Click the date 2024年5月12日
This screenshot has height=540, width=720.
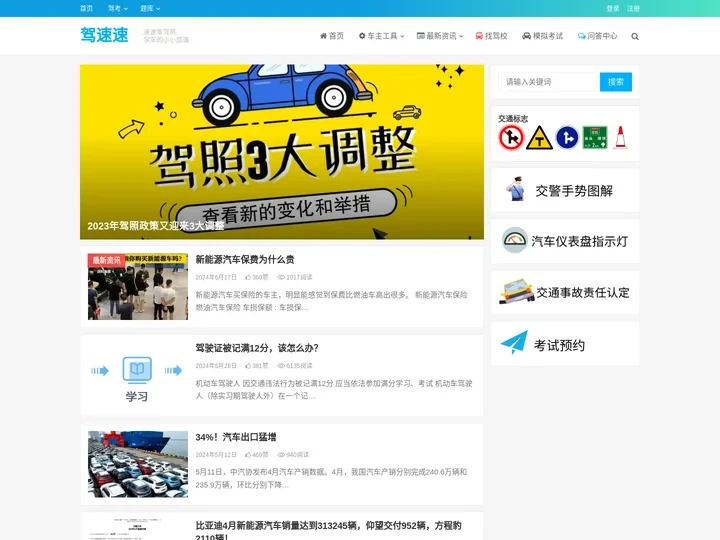tap(216, 455)
